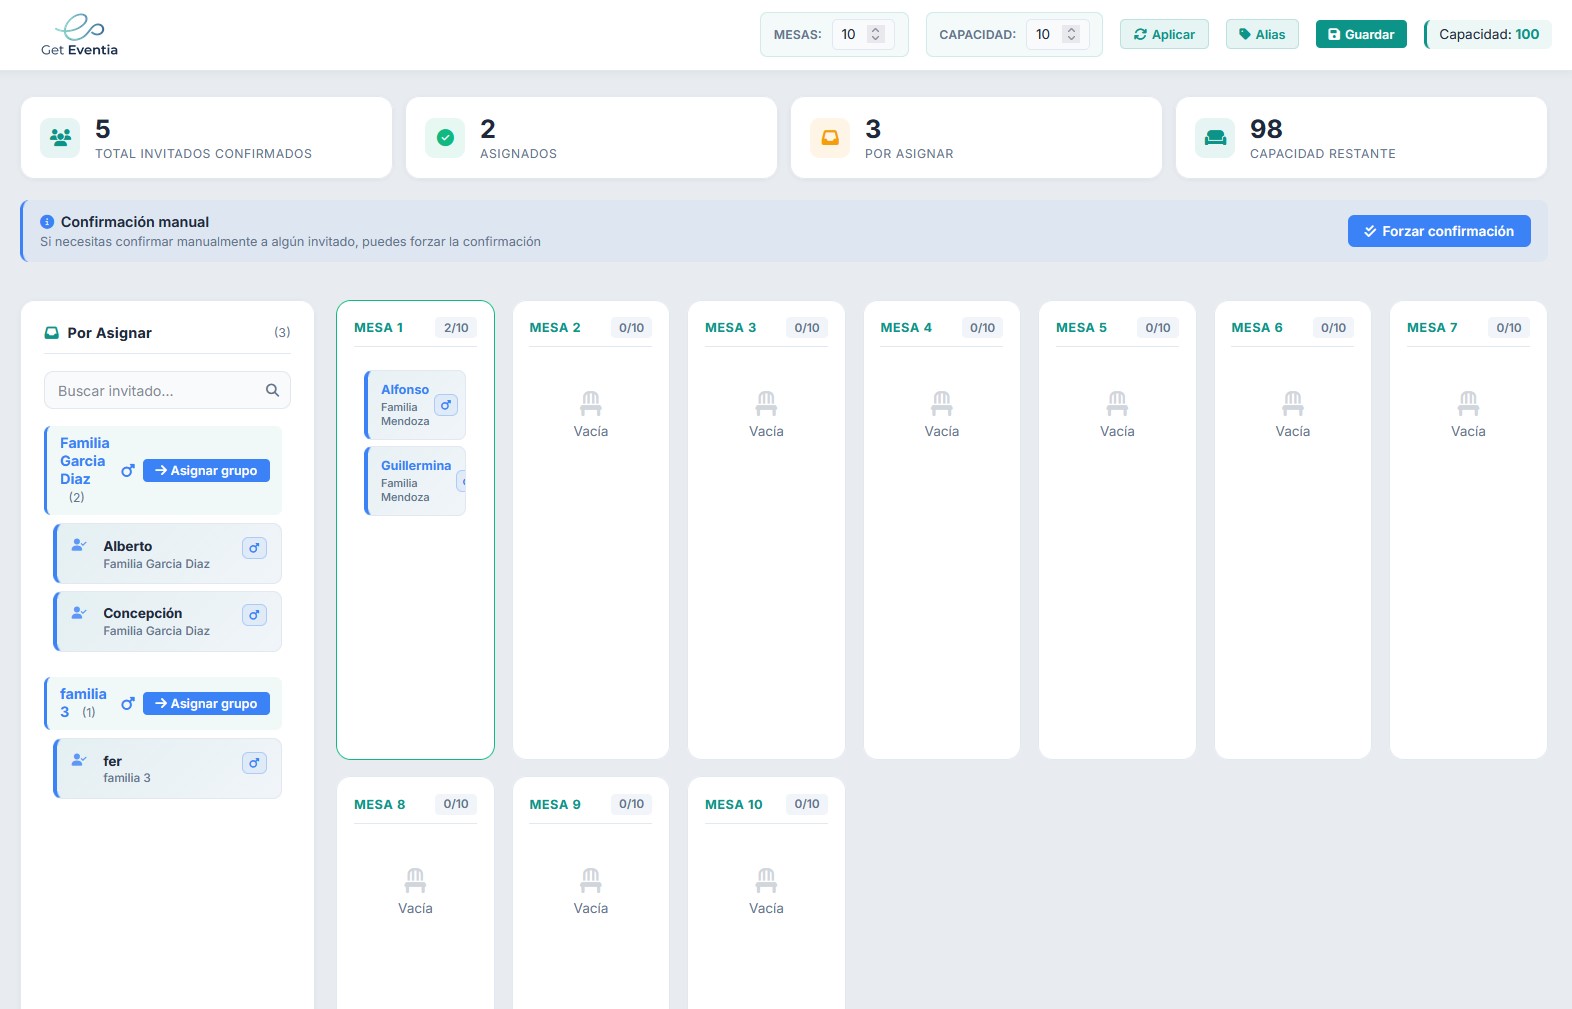This screenshot has height=1009, width=1572.
Task: Click the Familia Garcia Diaz group name
Action: point(85,461)
